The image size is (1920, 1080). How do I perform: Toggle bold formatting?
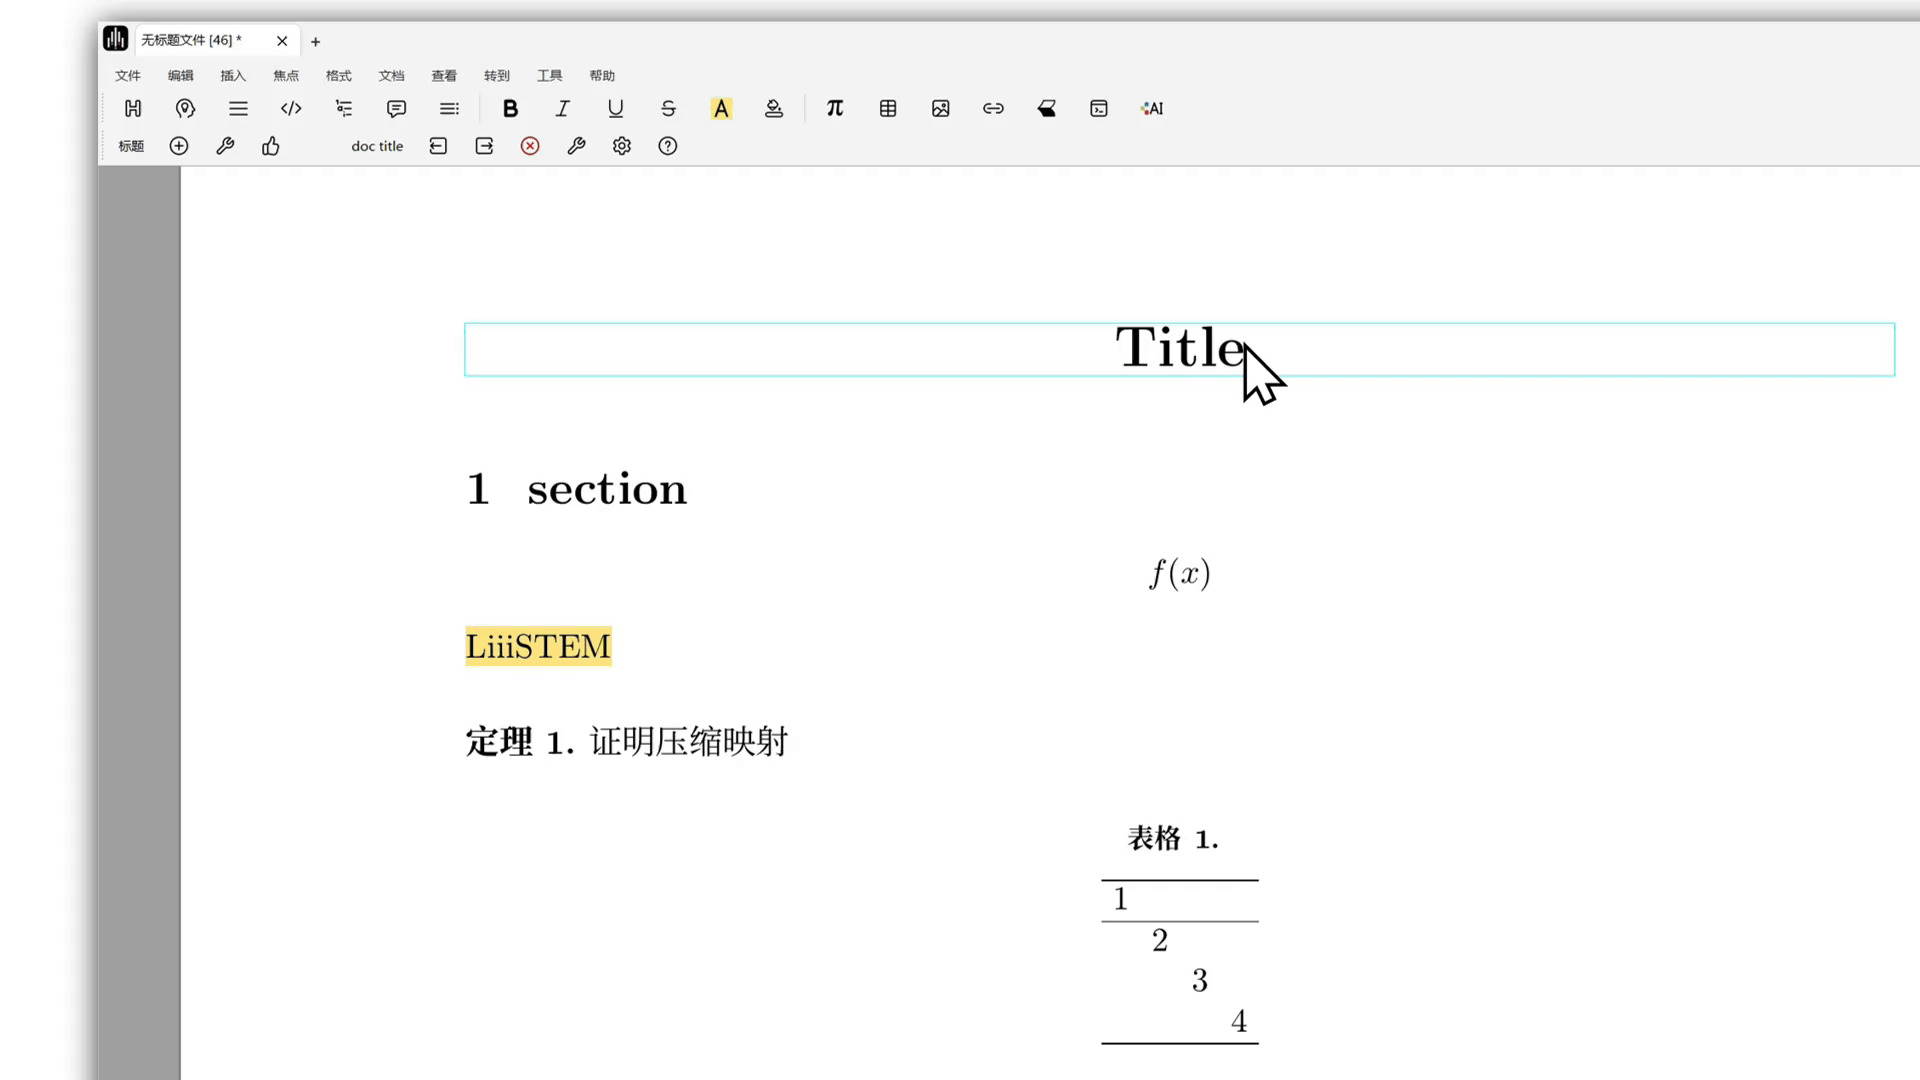[510, 108]
